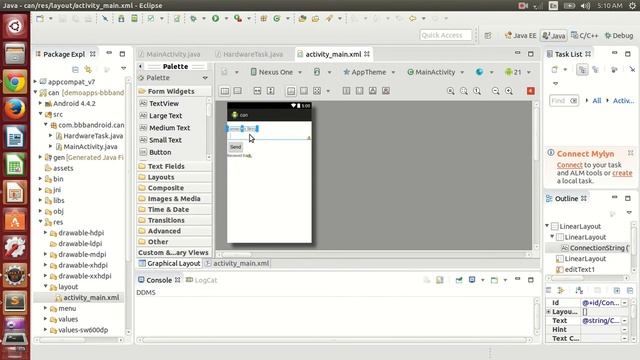The height and width of the screenshot is (360, 640).
Task: Click the Find field in Task List
Action: (564, 100)
